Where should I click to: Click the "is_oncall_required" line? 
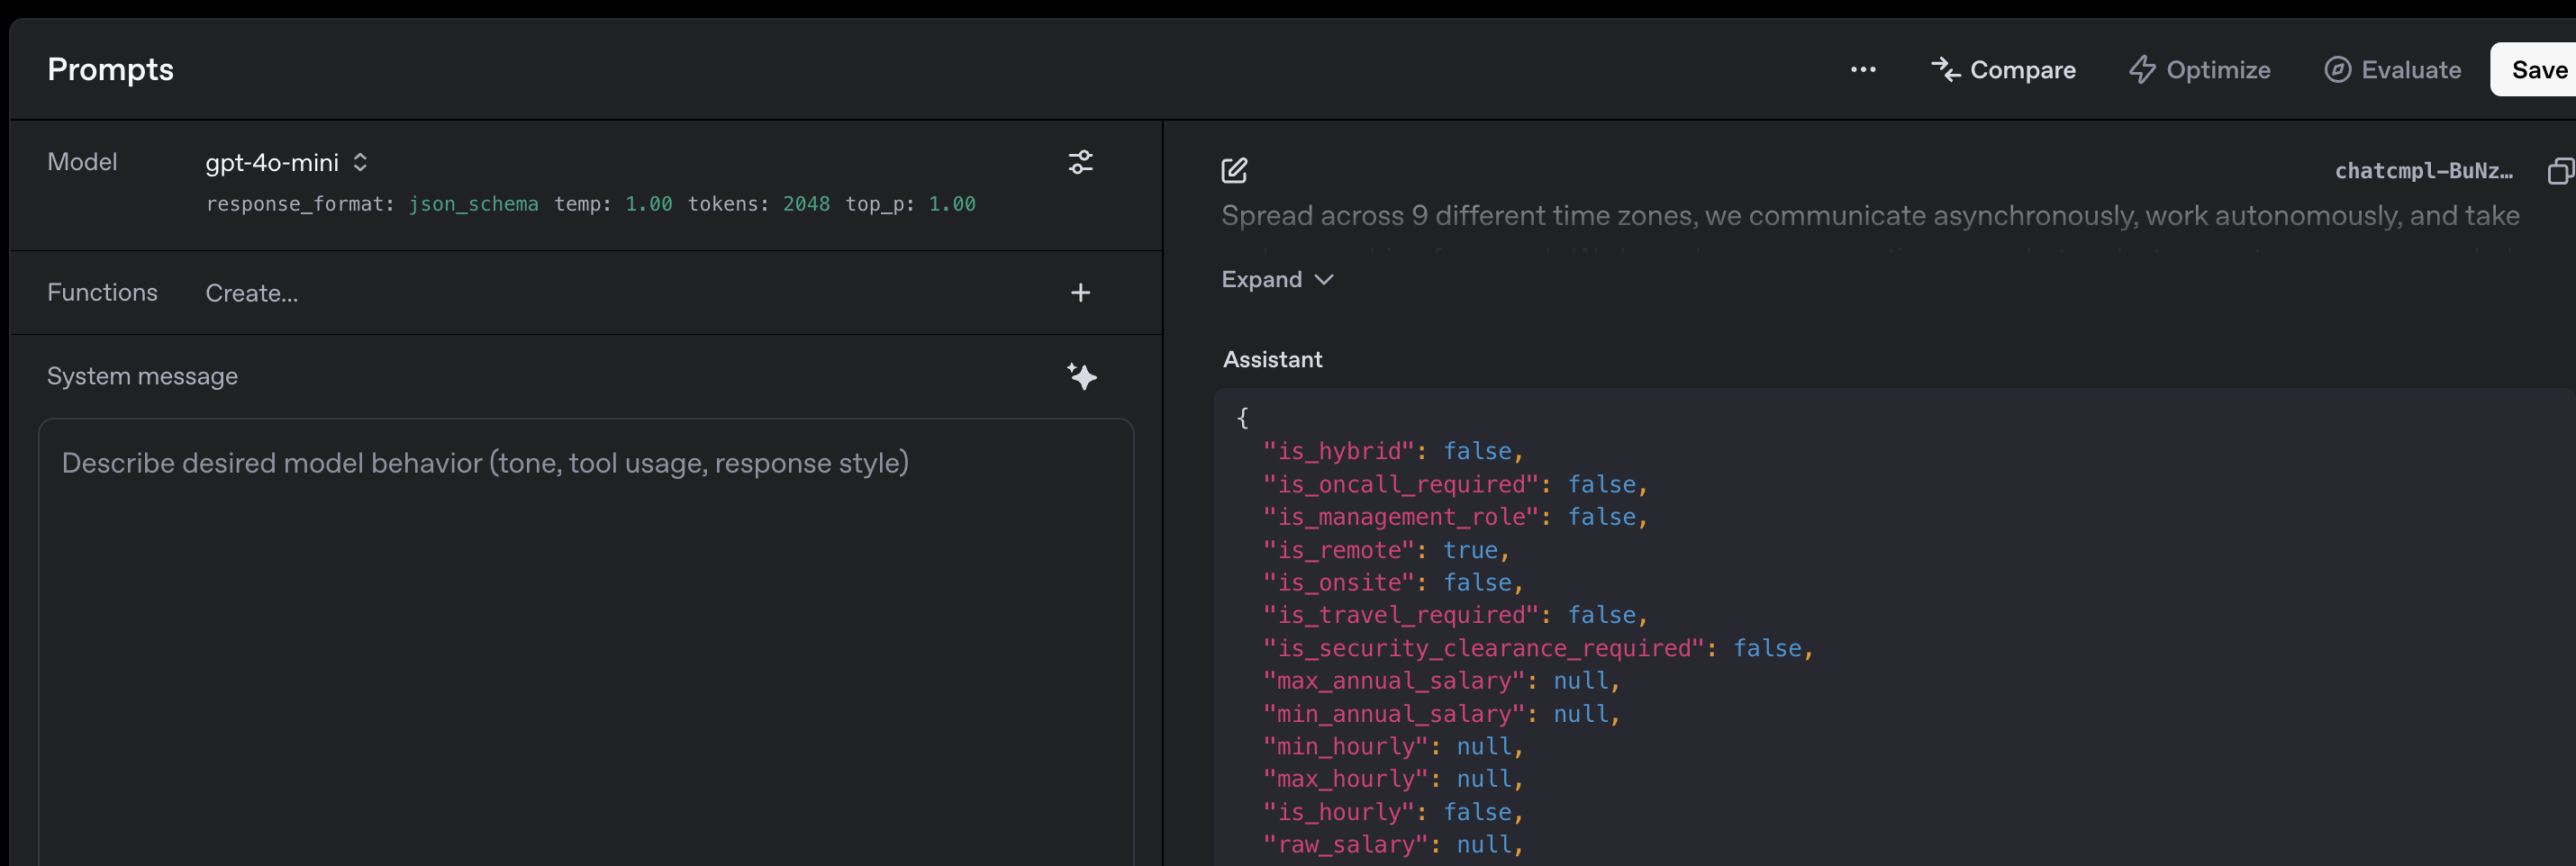point(1455,485)
